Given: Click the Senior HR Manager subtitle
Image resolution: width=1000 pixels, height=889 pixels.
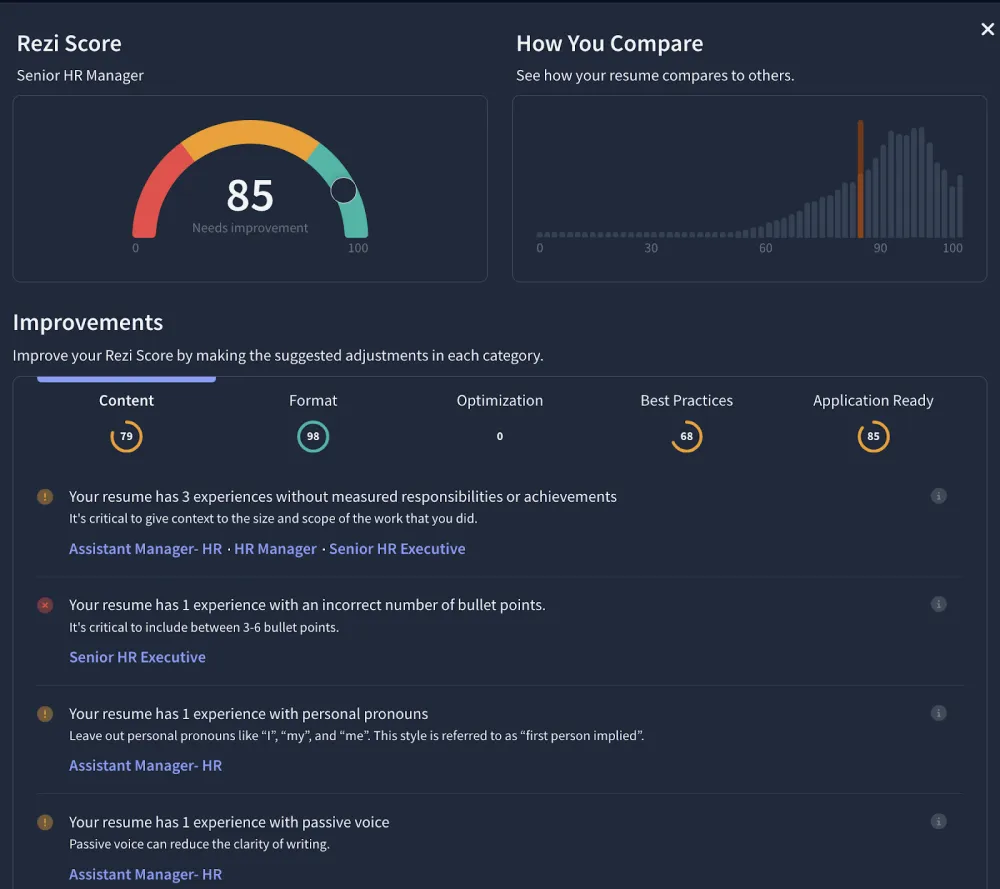Looking at the screenshot, I should (x=80, y=75).
